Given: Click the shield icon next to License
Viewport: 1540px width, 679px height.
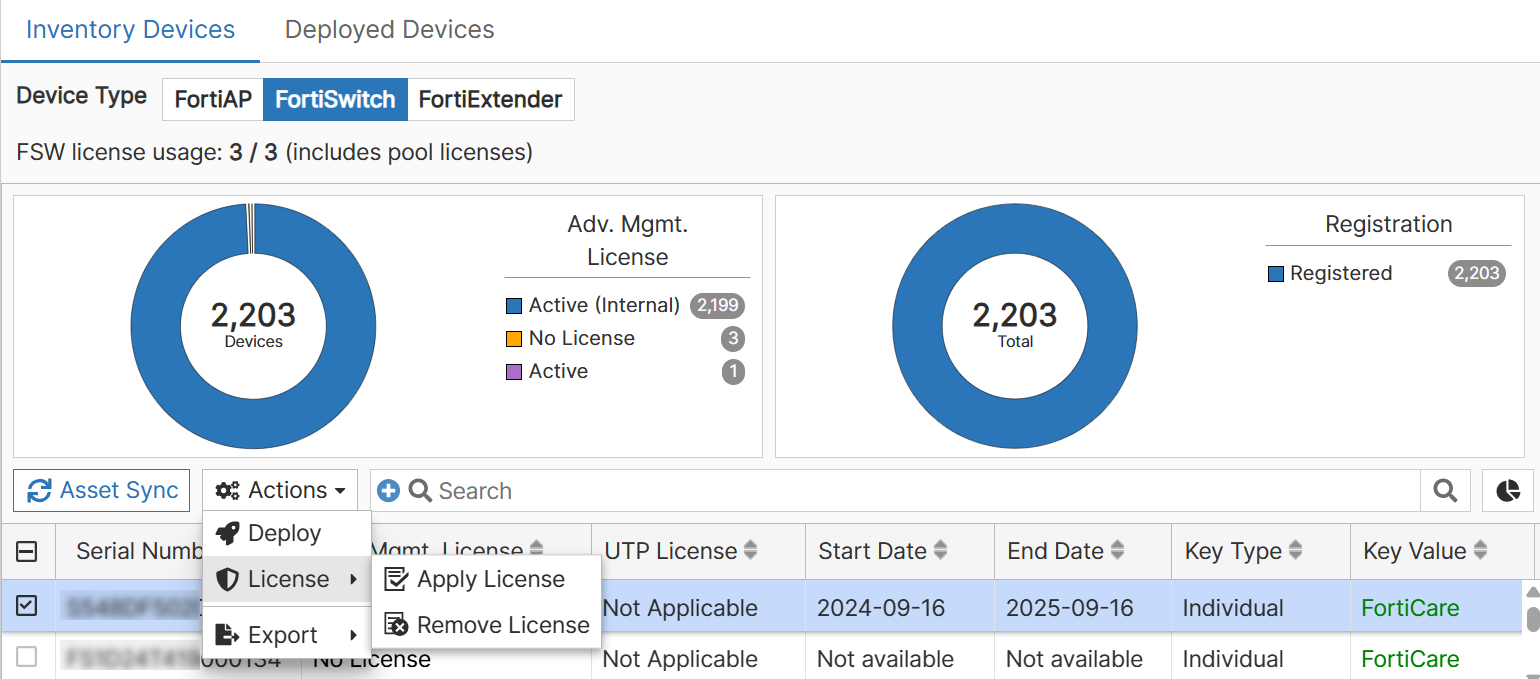Looking at the screenshot, I should pos(226,578).
